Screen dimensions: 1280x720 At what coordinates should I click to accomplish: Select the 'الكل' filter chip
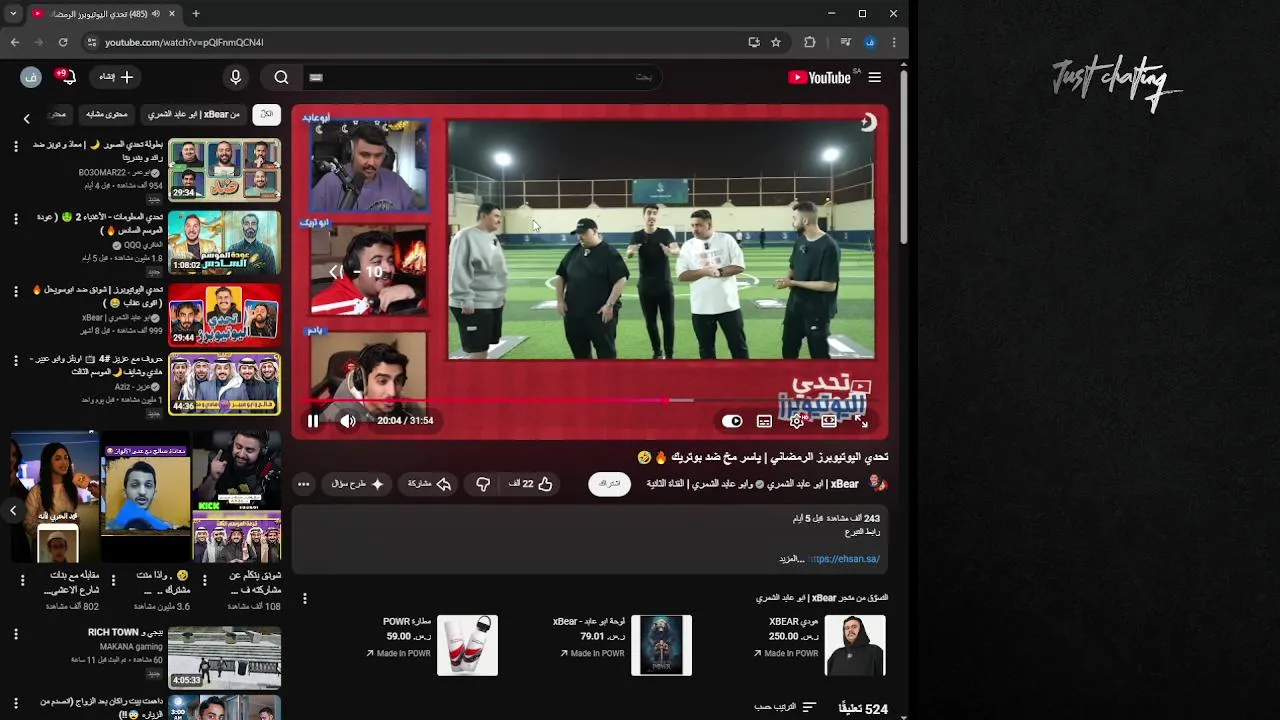266,115
